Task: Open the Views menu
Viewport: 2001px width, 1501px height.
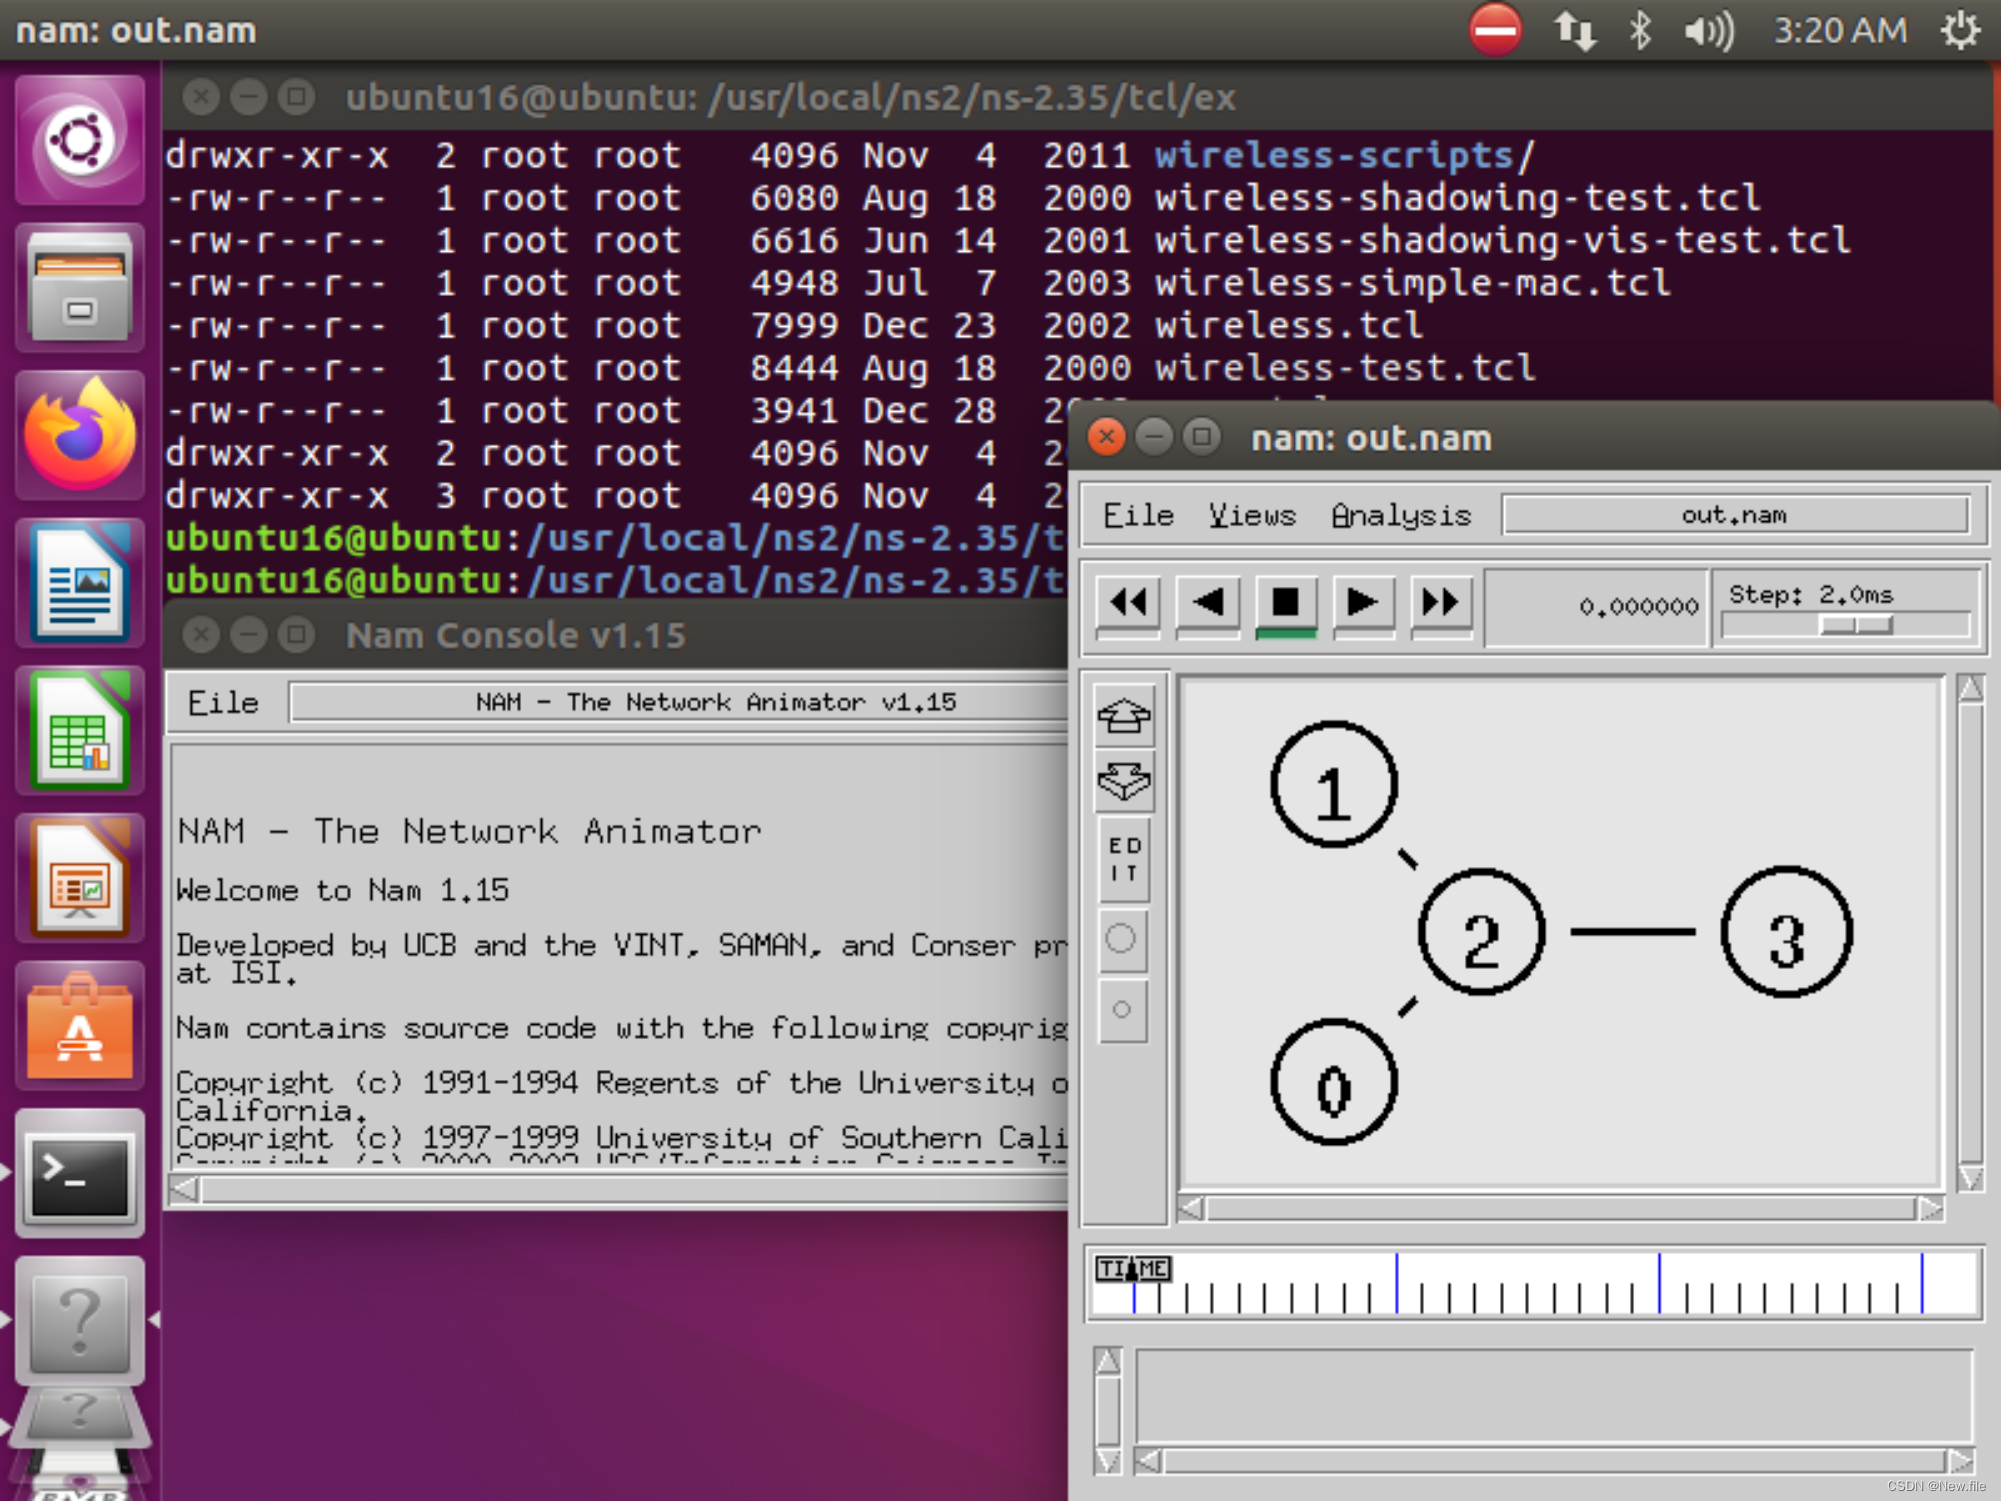Action: point(1250,515)
